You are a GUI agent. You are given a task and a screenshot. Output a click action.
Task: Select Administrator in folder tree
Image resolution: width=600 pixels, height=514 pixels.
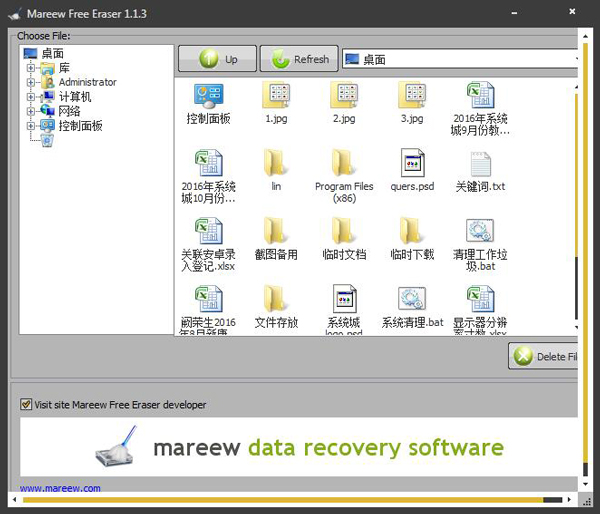(x=78, y=82)
